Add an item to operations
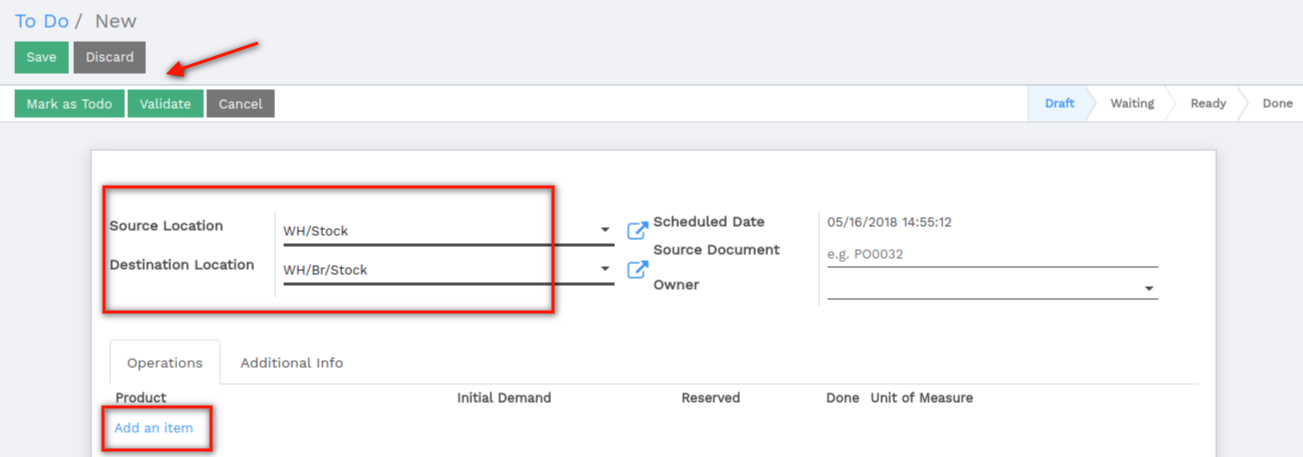Viewport: 1303px width, 457px height. click(x=154, y=428)
